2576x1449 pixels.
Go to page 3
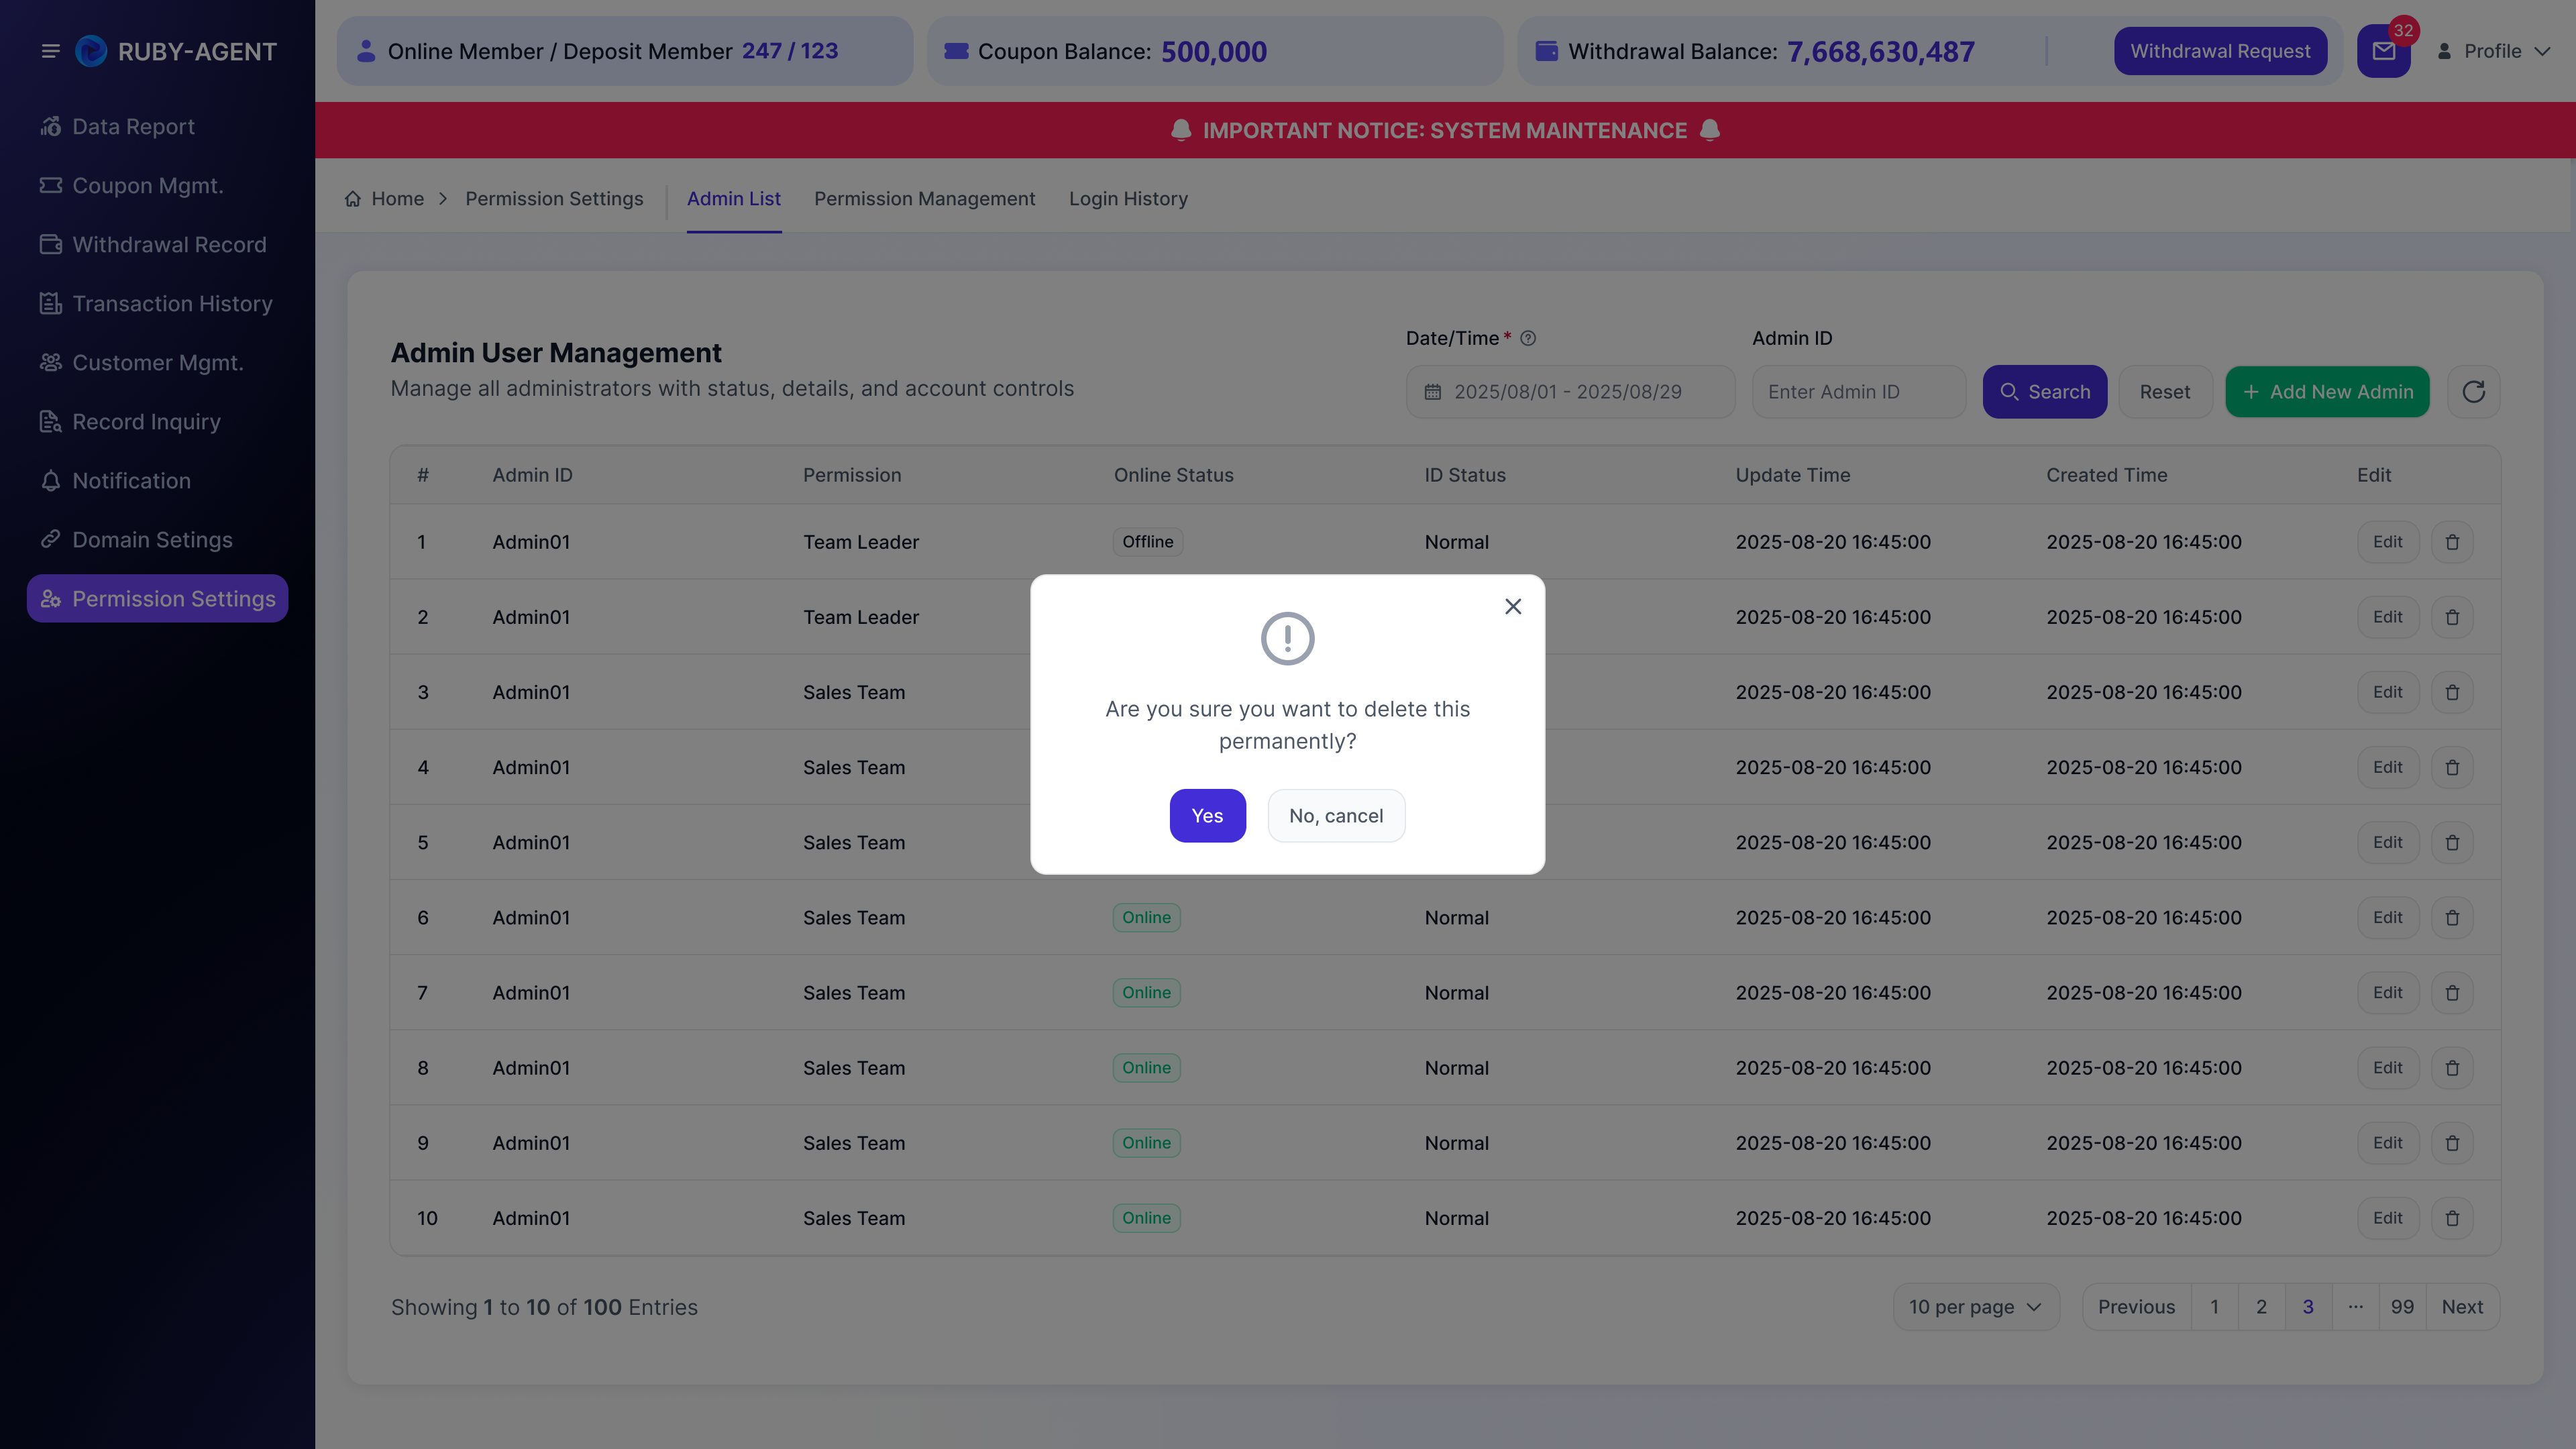(2308, 1307)
